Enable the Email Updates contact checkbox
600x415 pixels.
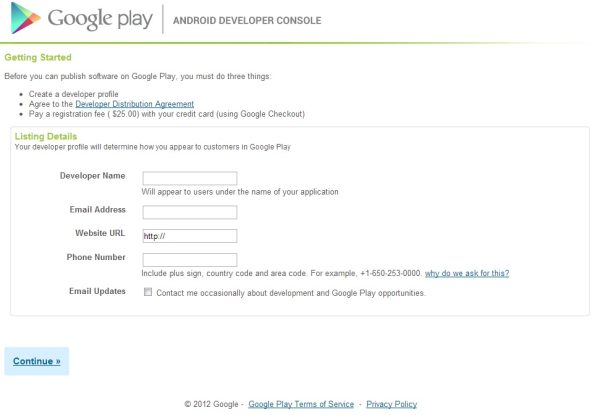(148, 293)
